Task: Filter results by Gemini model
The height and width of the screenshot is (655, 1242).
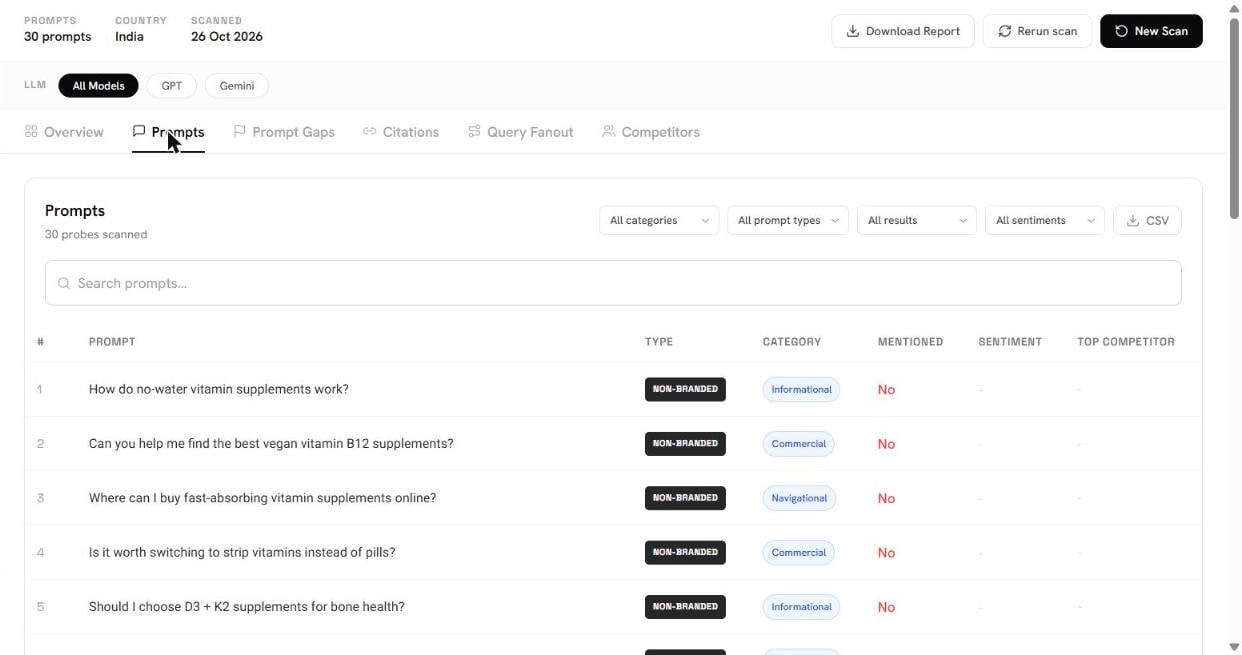Action: [x=237, y=86]
